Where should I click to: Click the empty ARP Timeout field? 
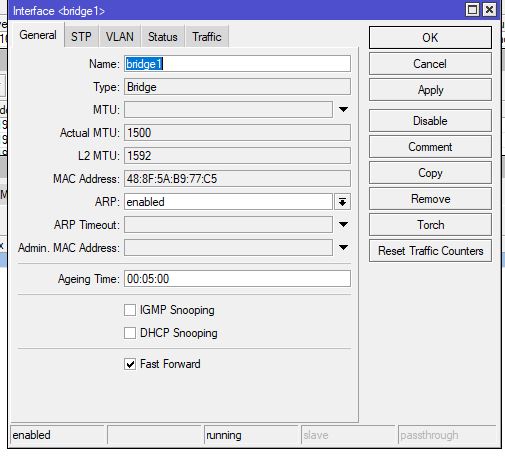[228, 225]
